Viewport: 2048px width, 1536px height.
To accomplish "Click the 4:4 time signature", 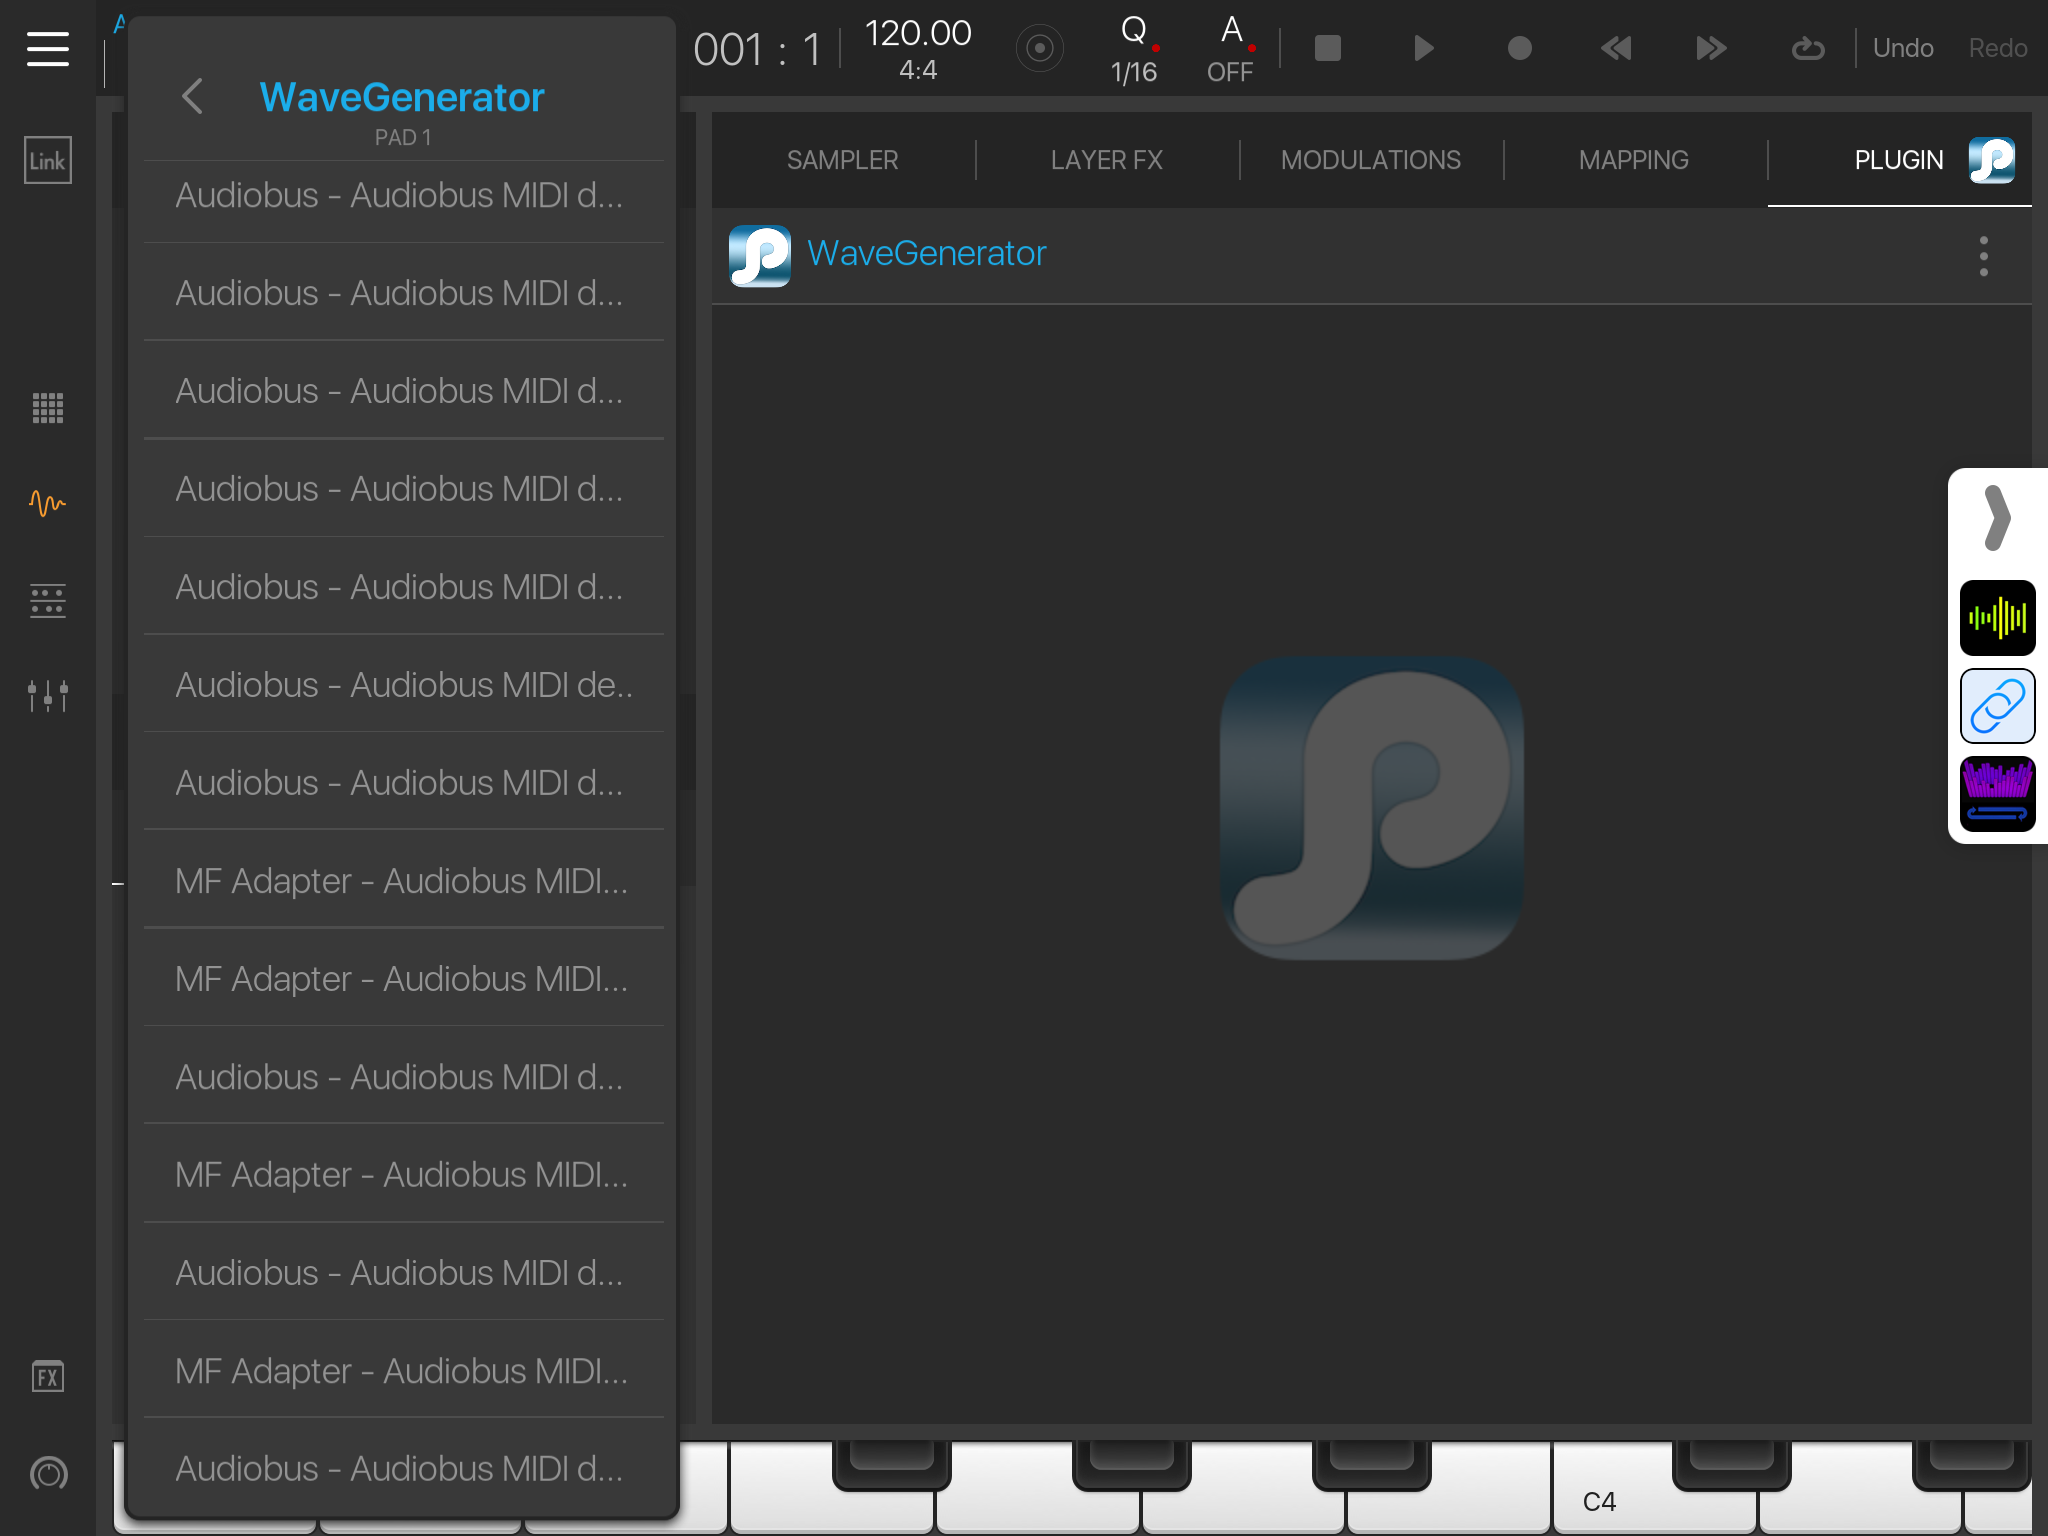I will pyautogui.click(x=918, y=70).
